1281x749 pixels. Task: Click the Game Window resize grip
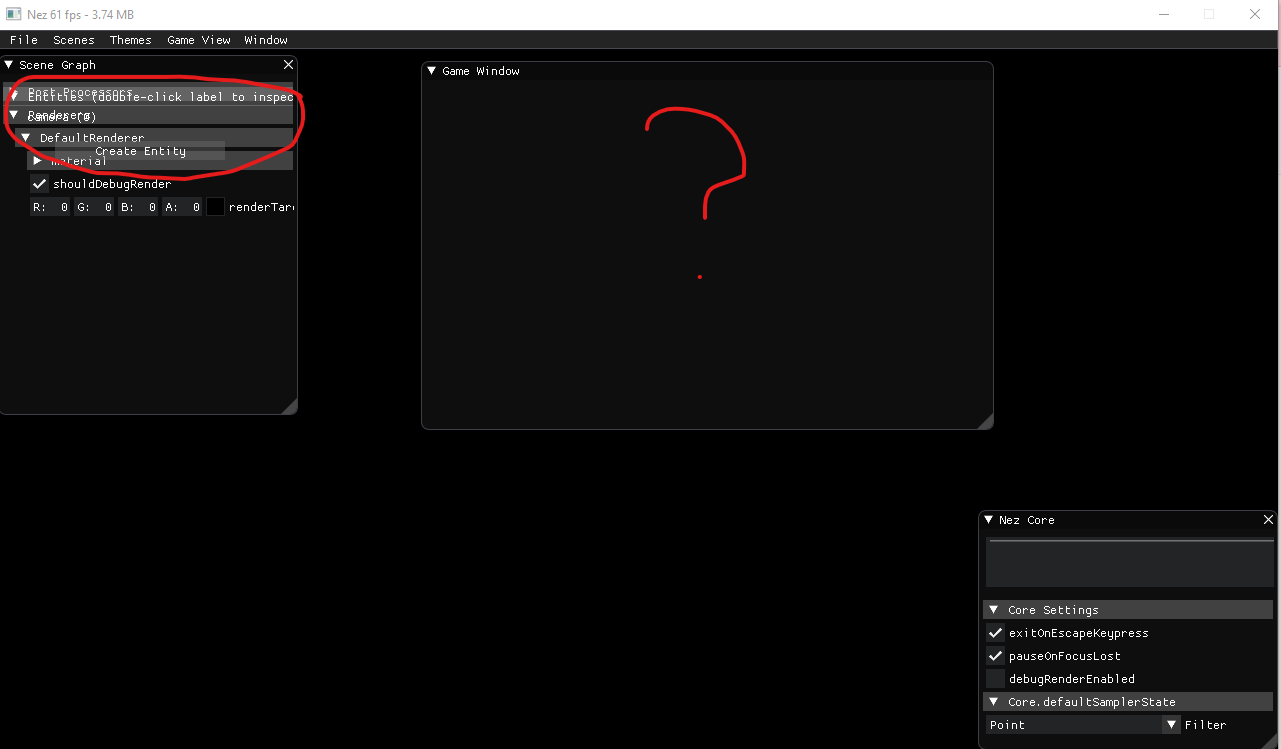tap(988, 423)
